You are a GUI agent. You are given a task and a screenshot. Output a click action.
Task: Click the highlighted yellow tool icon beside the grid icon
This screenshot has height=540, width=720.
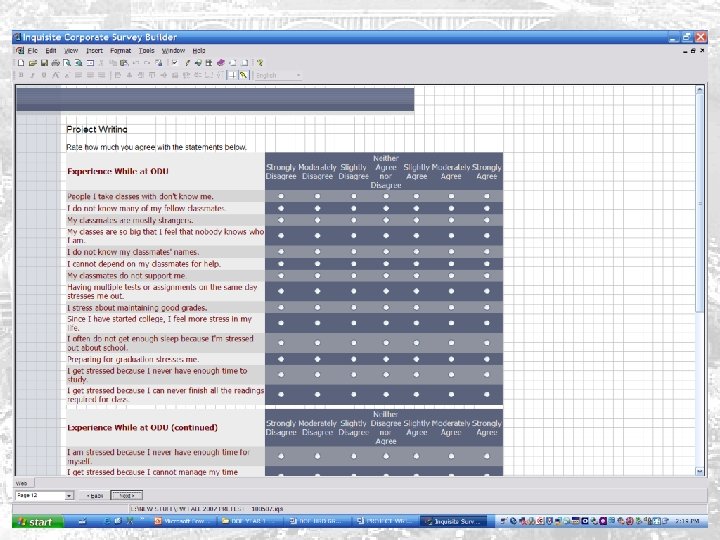(x=243, y=75)
